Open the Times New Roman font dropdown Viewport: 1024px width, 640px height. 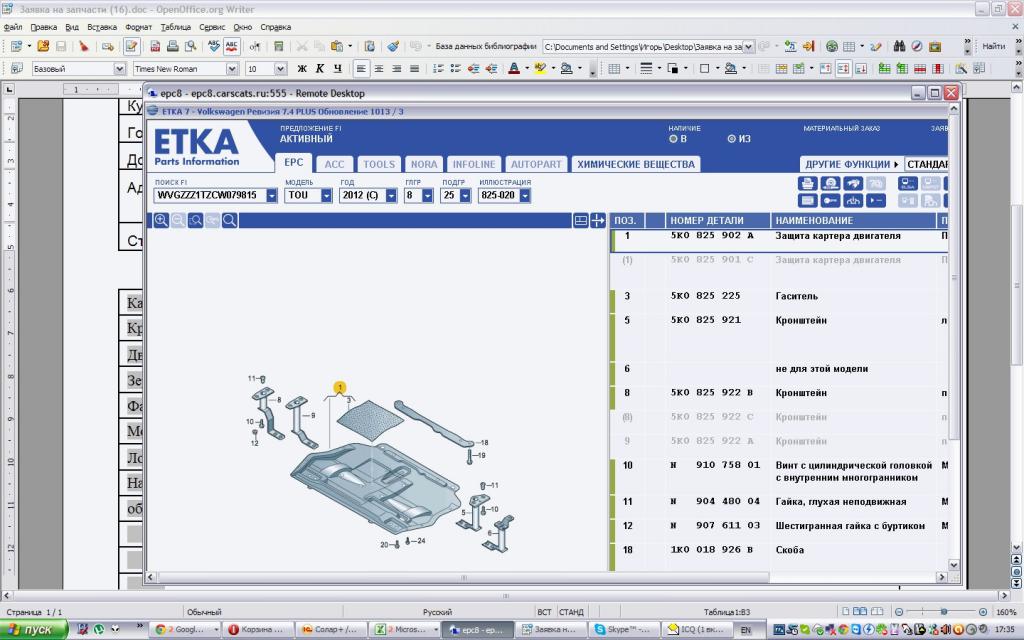pos(232,69)
